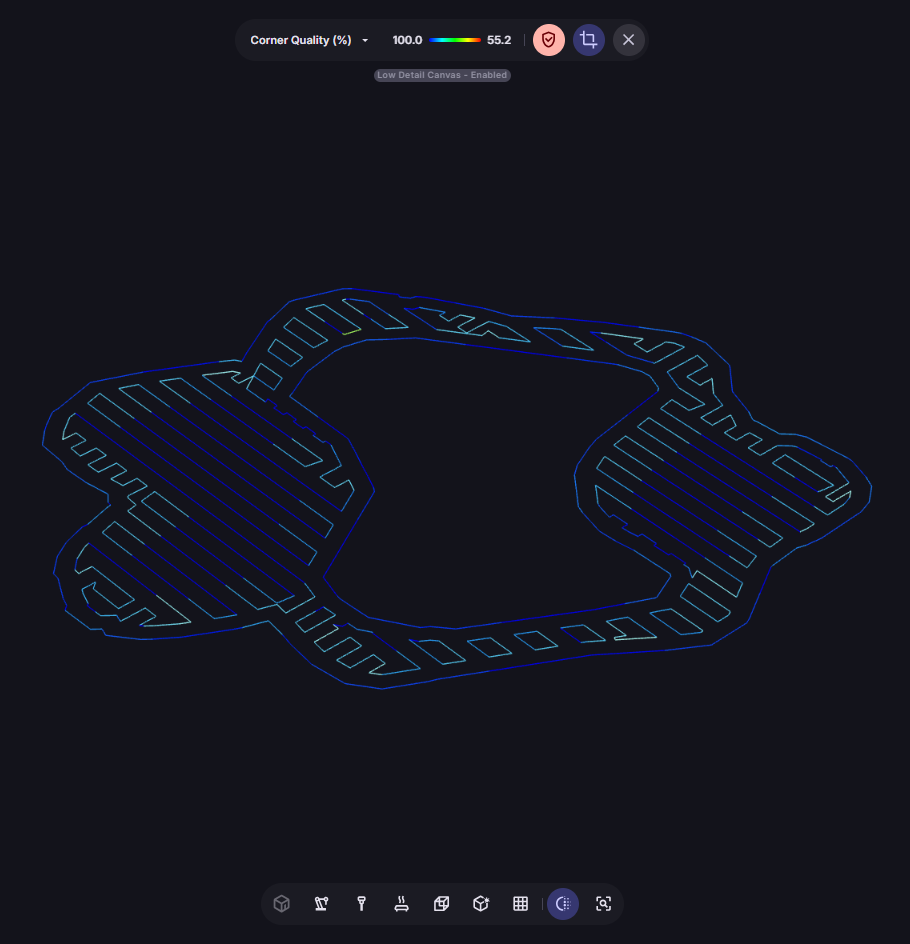Screen dimensions: 910x944
Task: Click the Low Detail Canvas - Enabled badge
Action: pyautogui.click(x=442, y=75)
